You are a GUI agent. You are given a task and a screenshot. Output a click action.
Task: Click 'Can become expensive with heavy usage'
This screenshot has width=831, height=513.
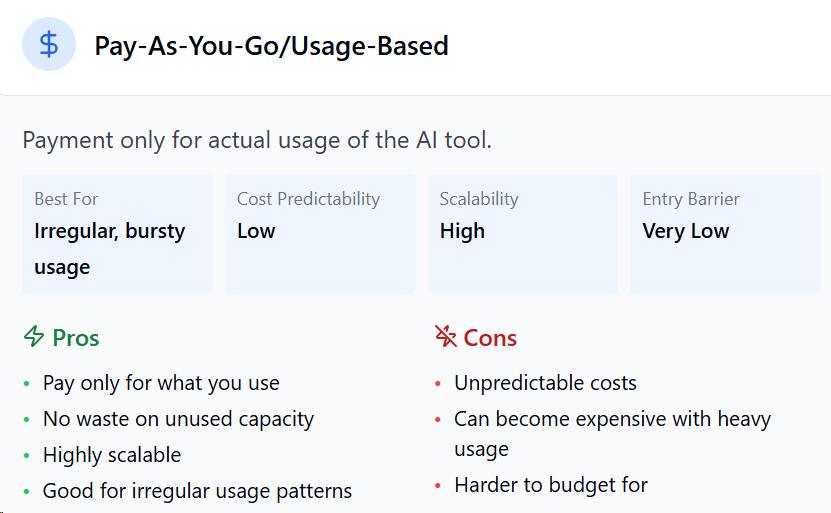(612, 434)
